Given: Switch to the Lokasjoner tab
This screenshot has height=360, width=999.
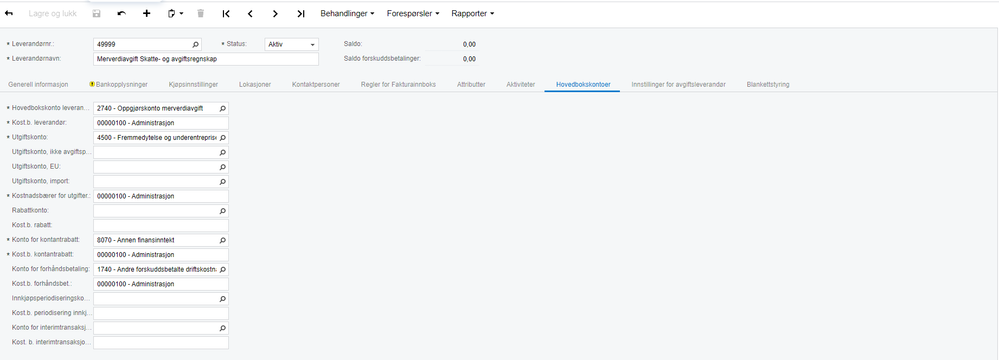Looking at the screenshot, I should tap(255, 84).
